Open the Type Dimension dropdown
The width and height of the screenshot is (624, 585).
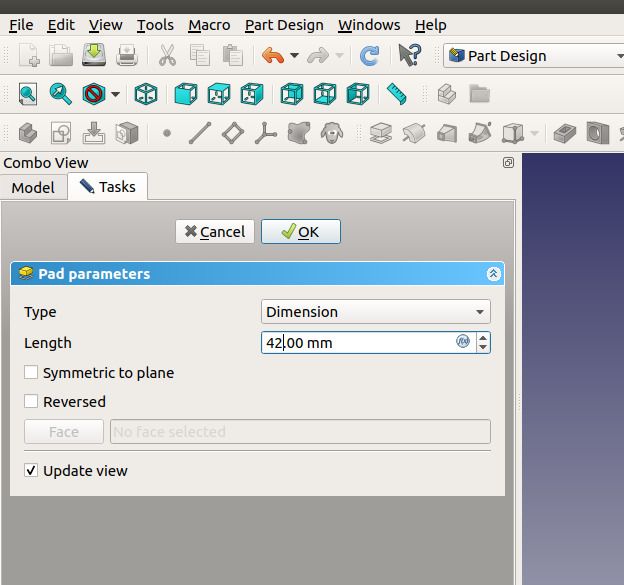pos(376,312)
